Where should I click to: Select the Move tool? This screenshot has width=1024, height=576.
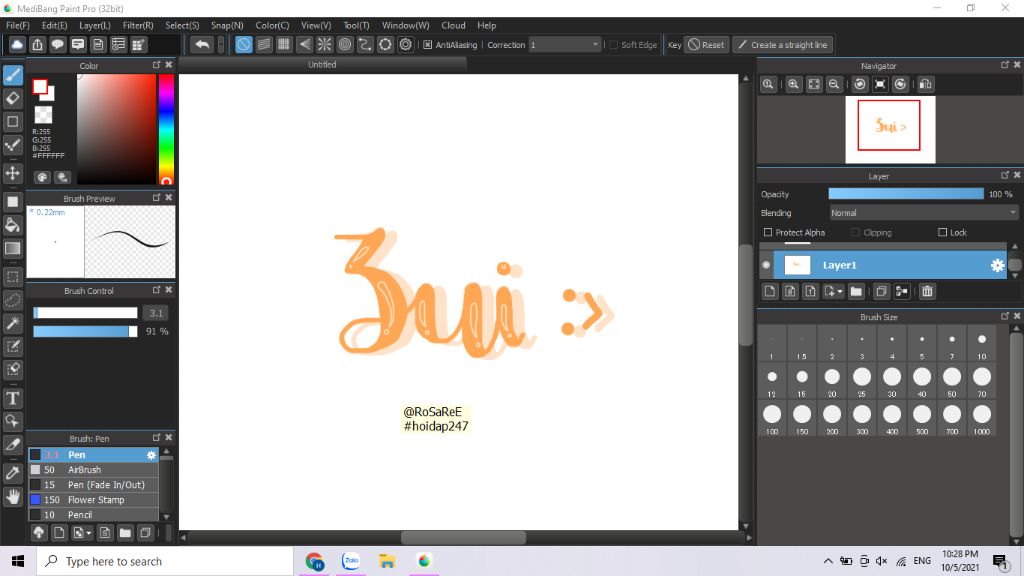[x=13, y=173]
